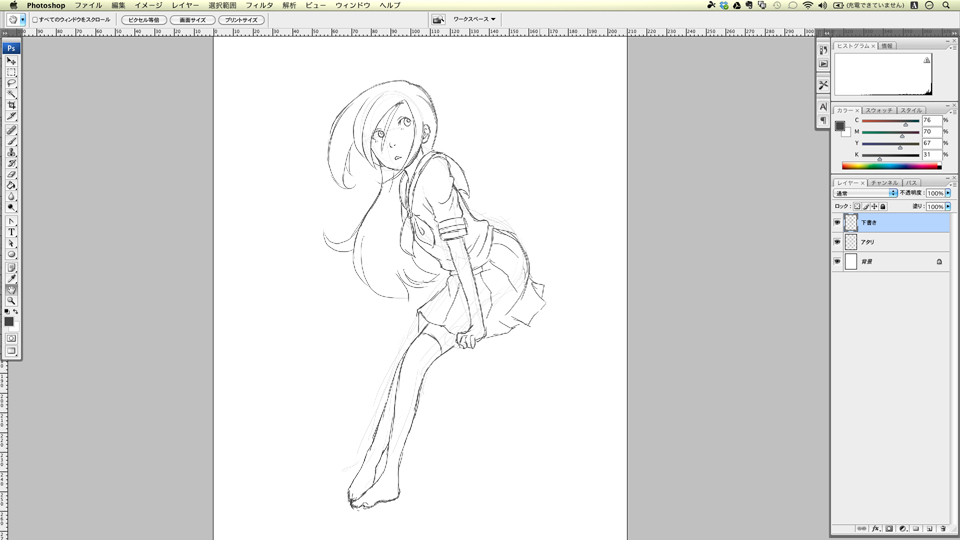Screen dimensions: 960x540
Task: Select the Crop tool
Action: pyautogui.click(x=11, y=105)
